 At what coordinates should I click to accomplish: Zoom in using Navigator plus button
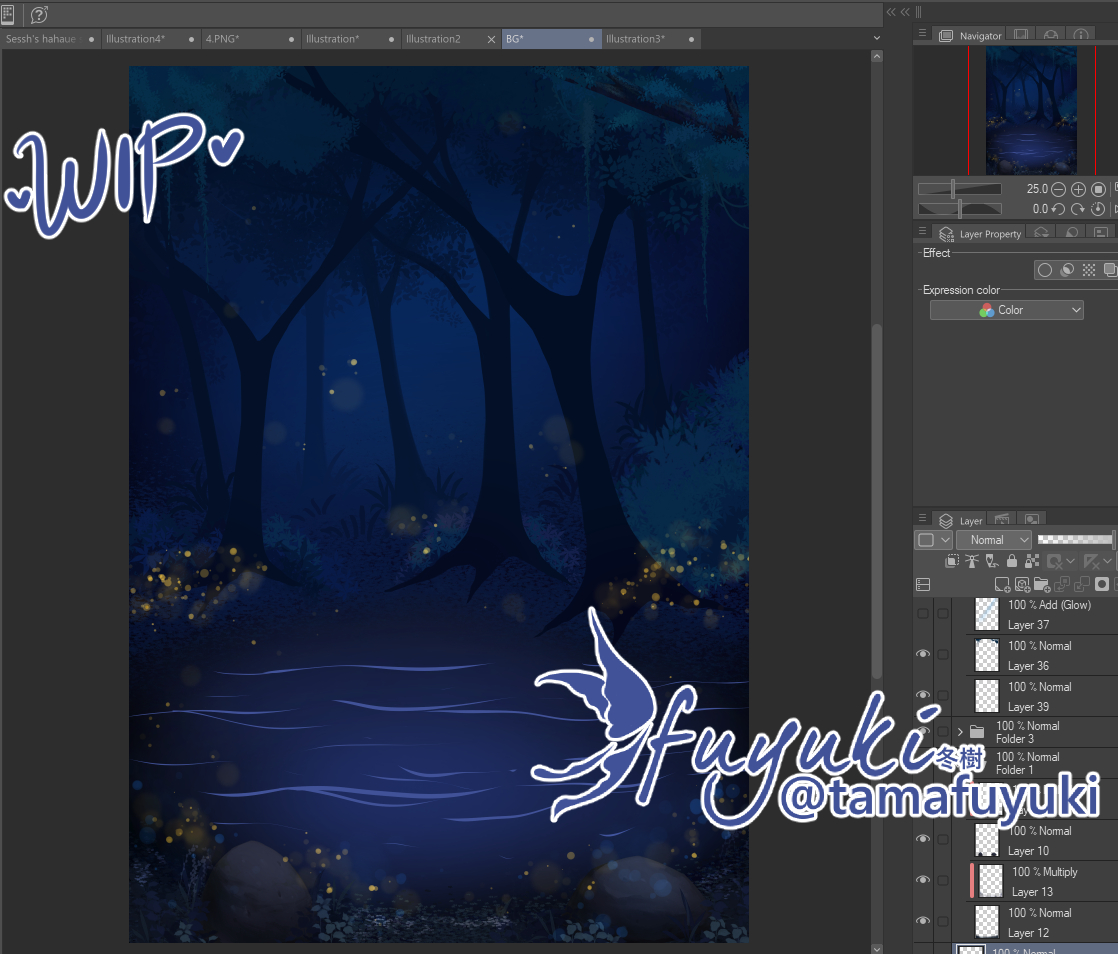pos(1078,190)
